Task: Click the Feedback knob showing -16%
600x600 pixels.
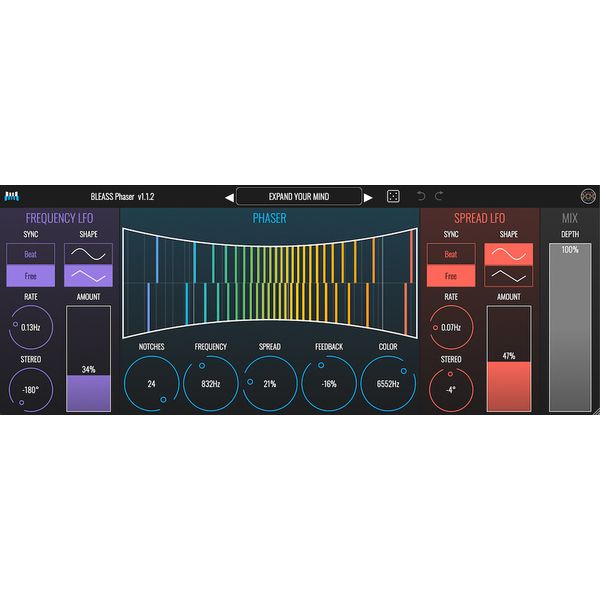Action: point(329,383)
